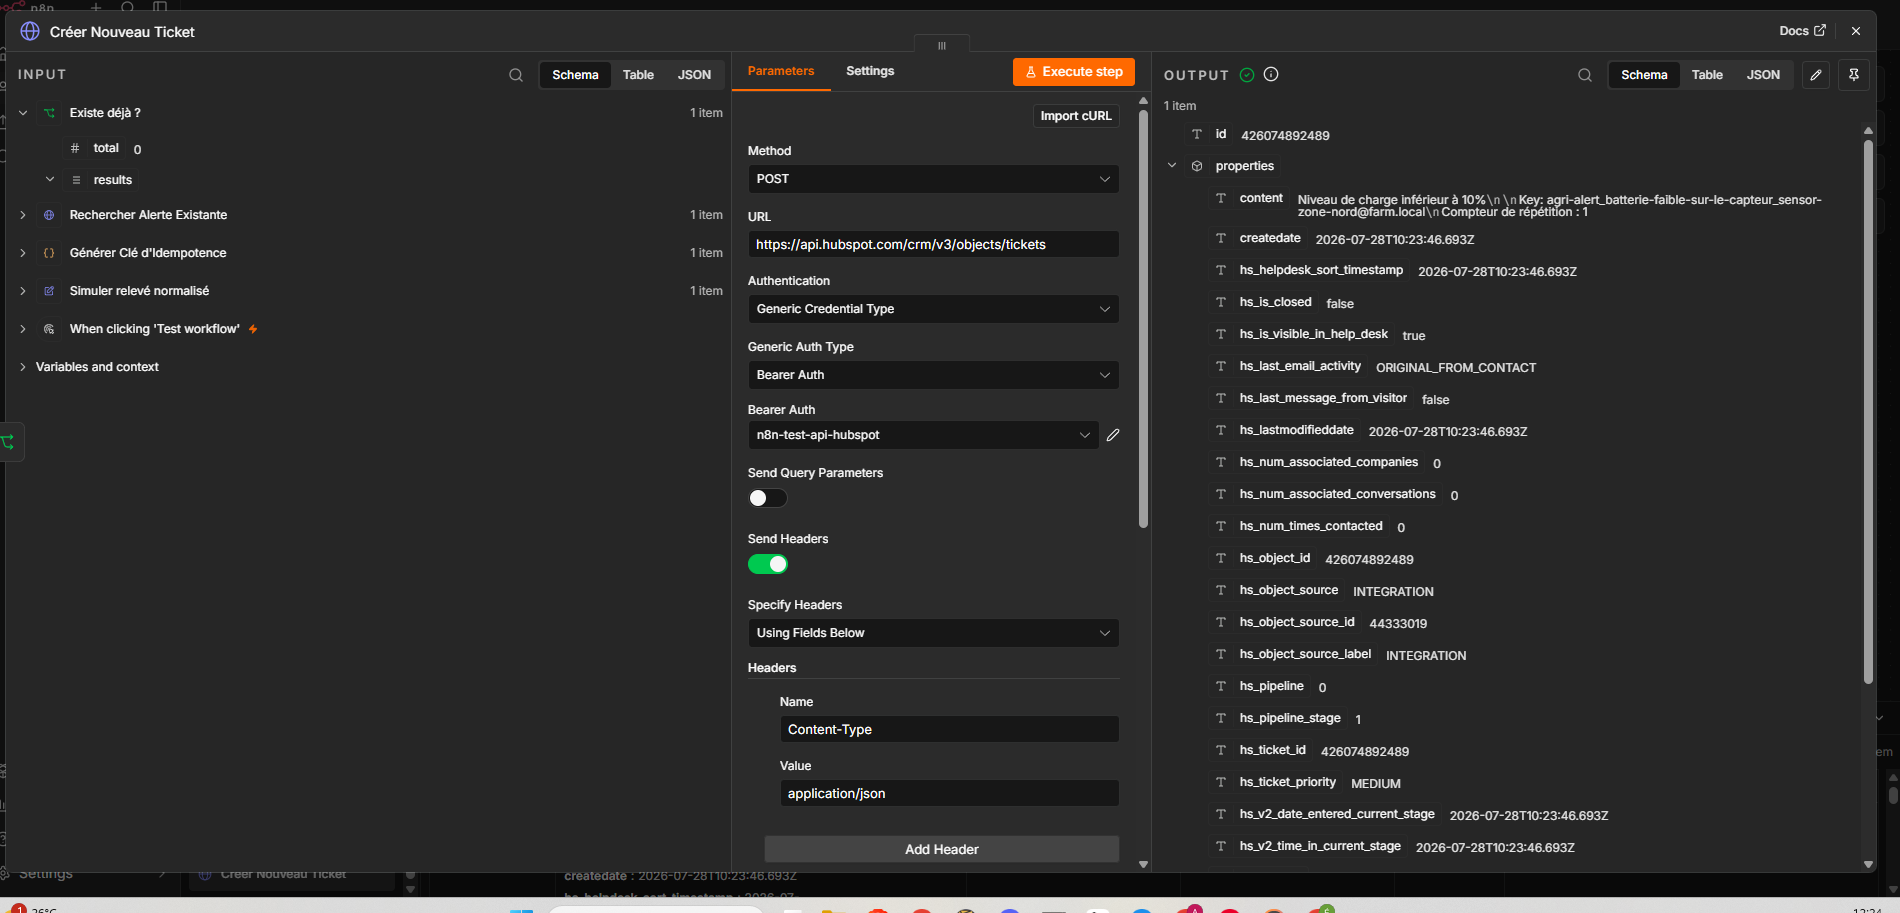The image size is (1900, 913).
Task: Click the list icon next to results
Action: pos(76,180)
